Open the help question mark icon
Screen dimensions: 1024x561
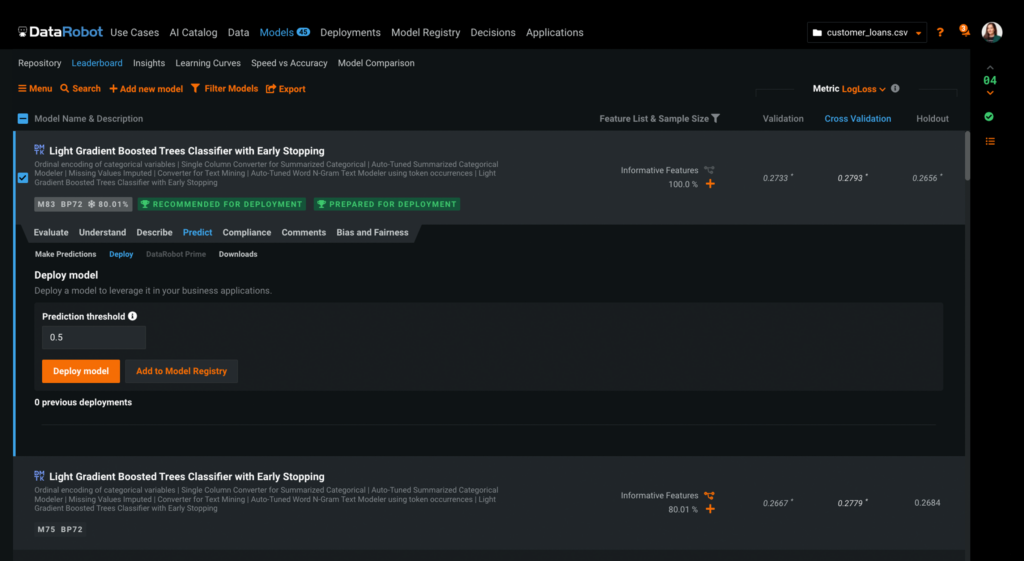[940, 32]
